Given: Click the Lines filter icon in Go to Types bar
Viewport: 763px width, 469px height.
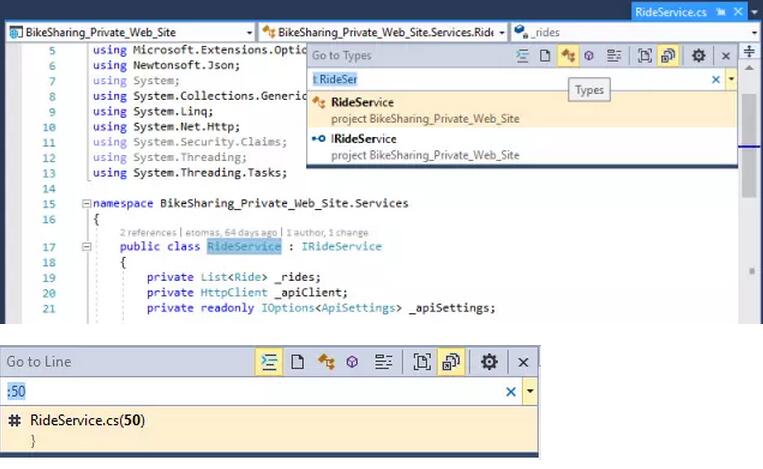Looking at the screenshot, I should tap(523, 56).
